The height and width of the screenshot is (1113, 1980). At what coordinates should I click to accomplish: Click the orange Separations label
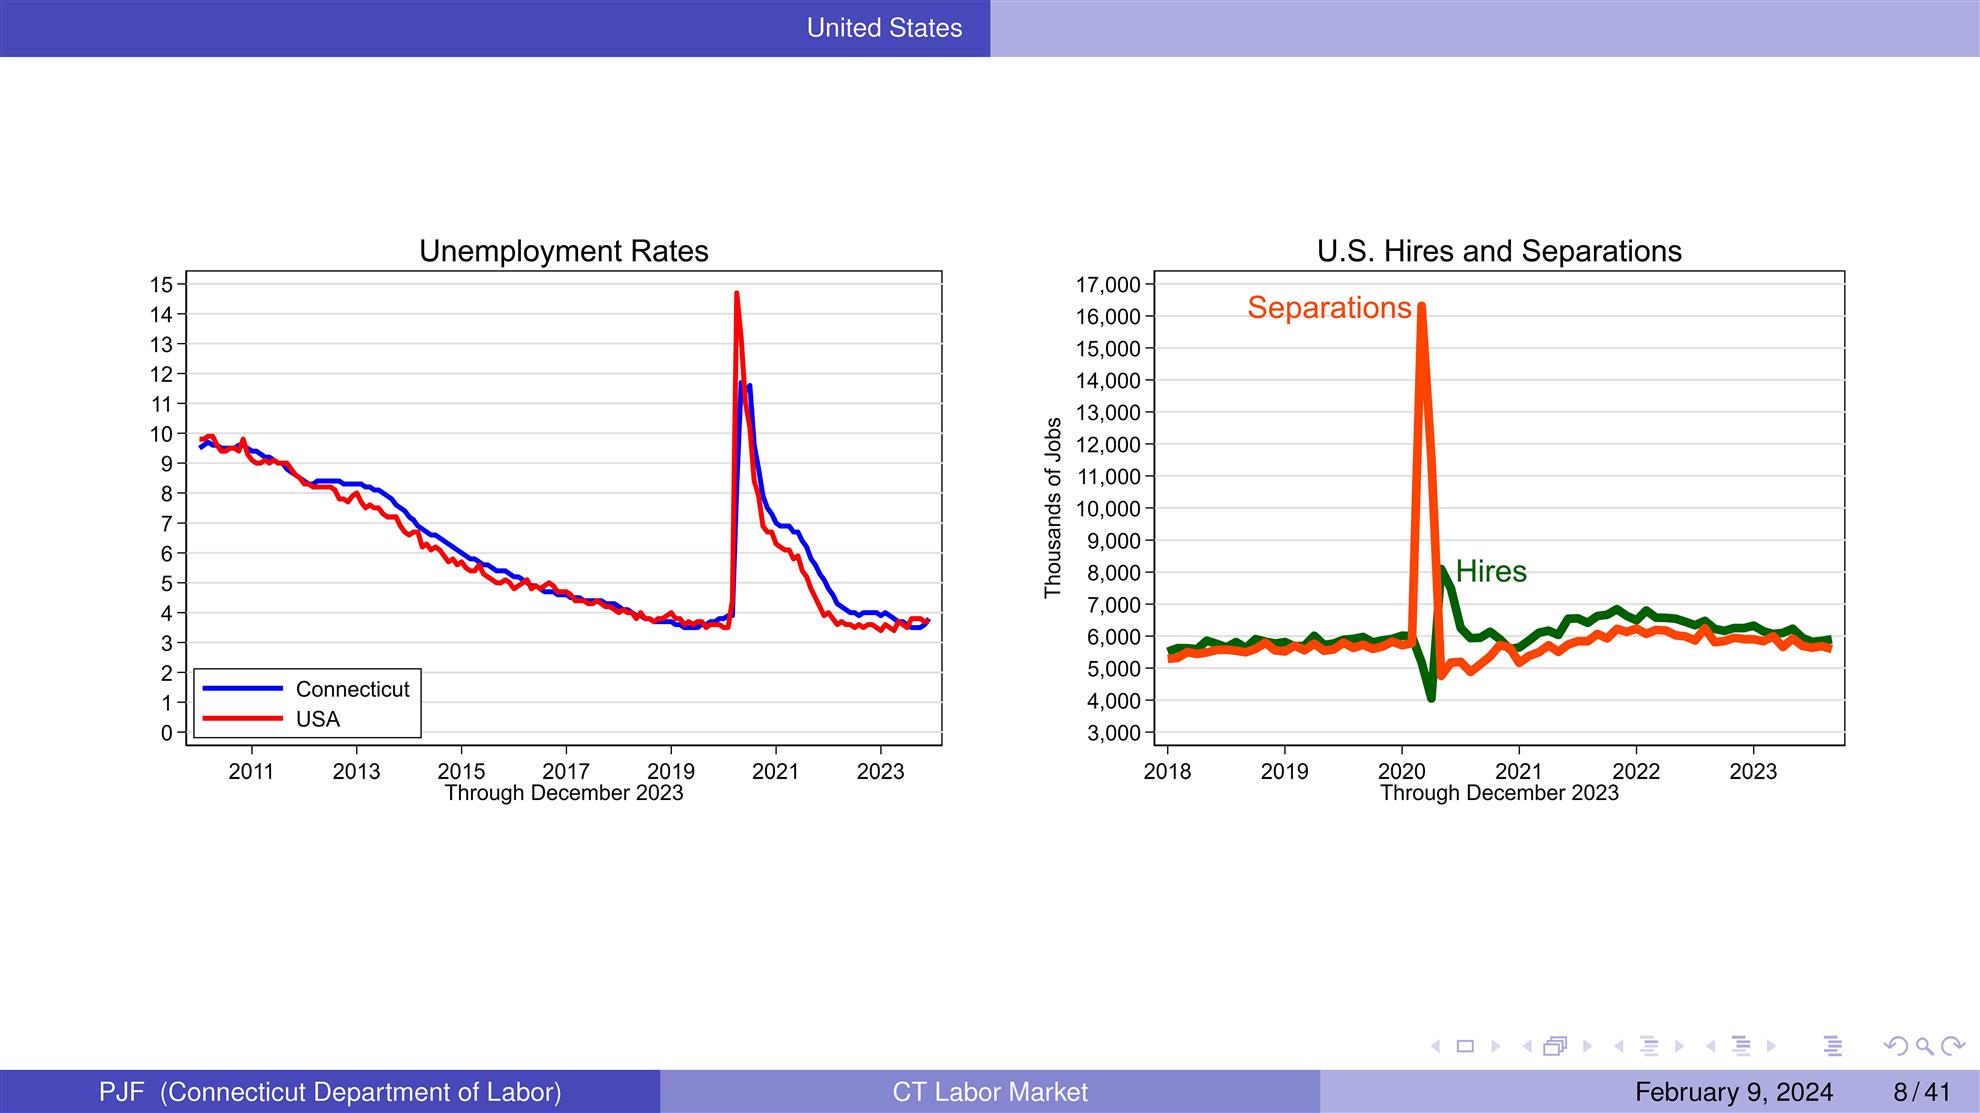point(1329,308)
